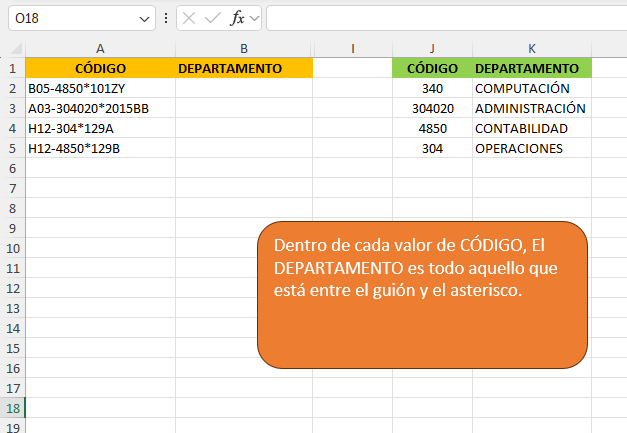Select column B header
Image resolution: width=627 pixels, height=433 pixels.
pyautogui.click(x=244, y=48)
